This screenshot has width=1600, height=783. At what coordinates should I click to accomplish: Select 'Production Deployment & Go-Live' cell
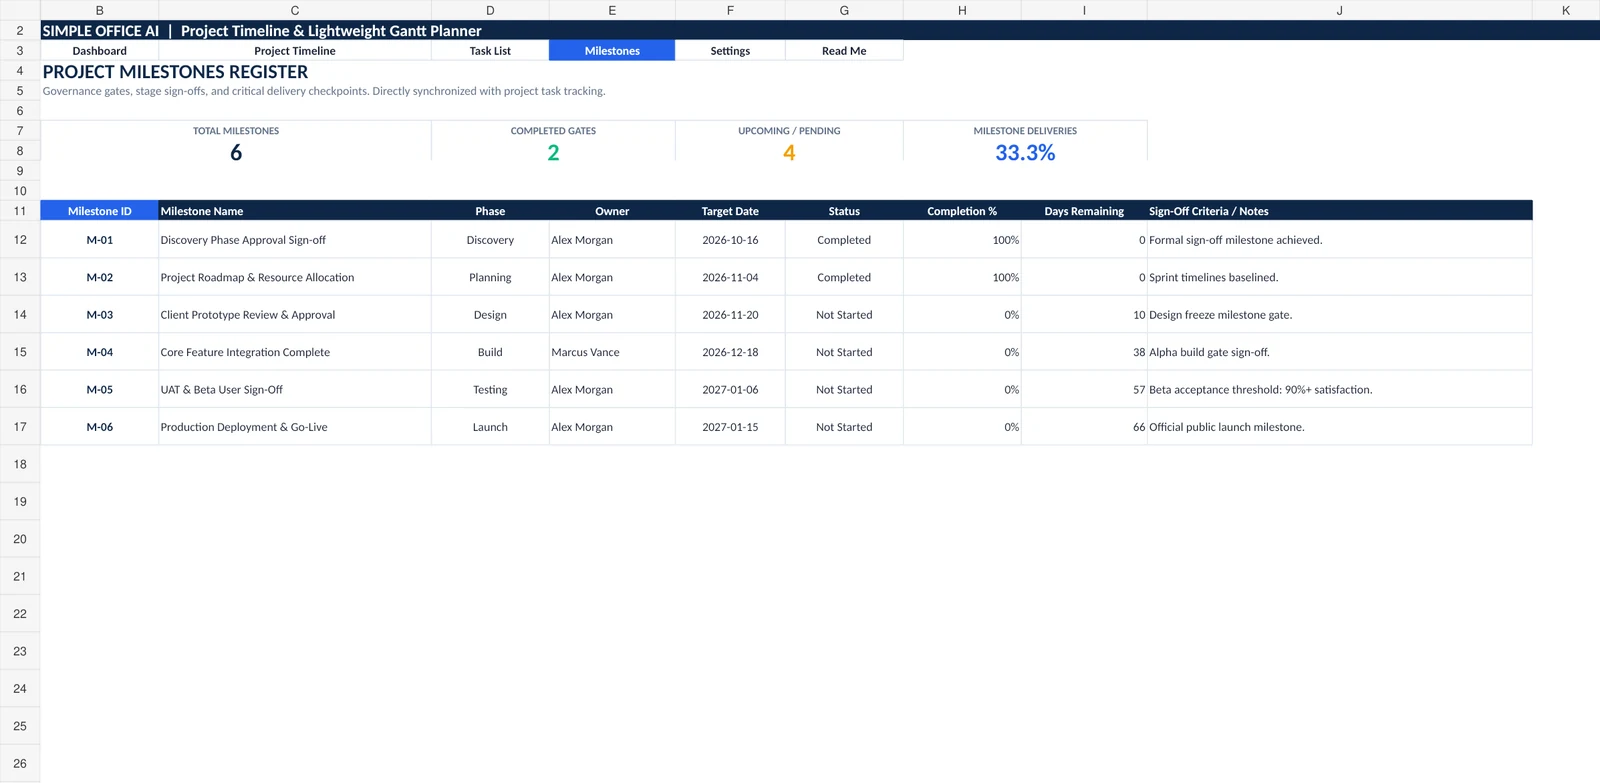coord(295,427)
